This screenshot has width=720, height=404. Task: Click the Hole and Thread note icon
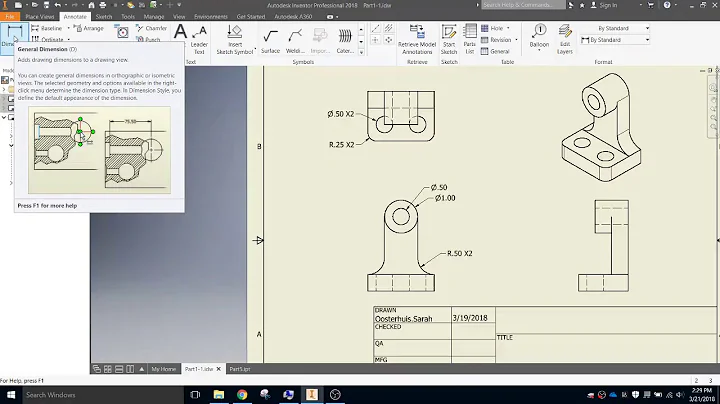[x=122, y=32]
